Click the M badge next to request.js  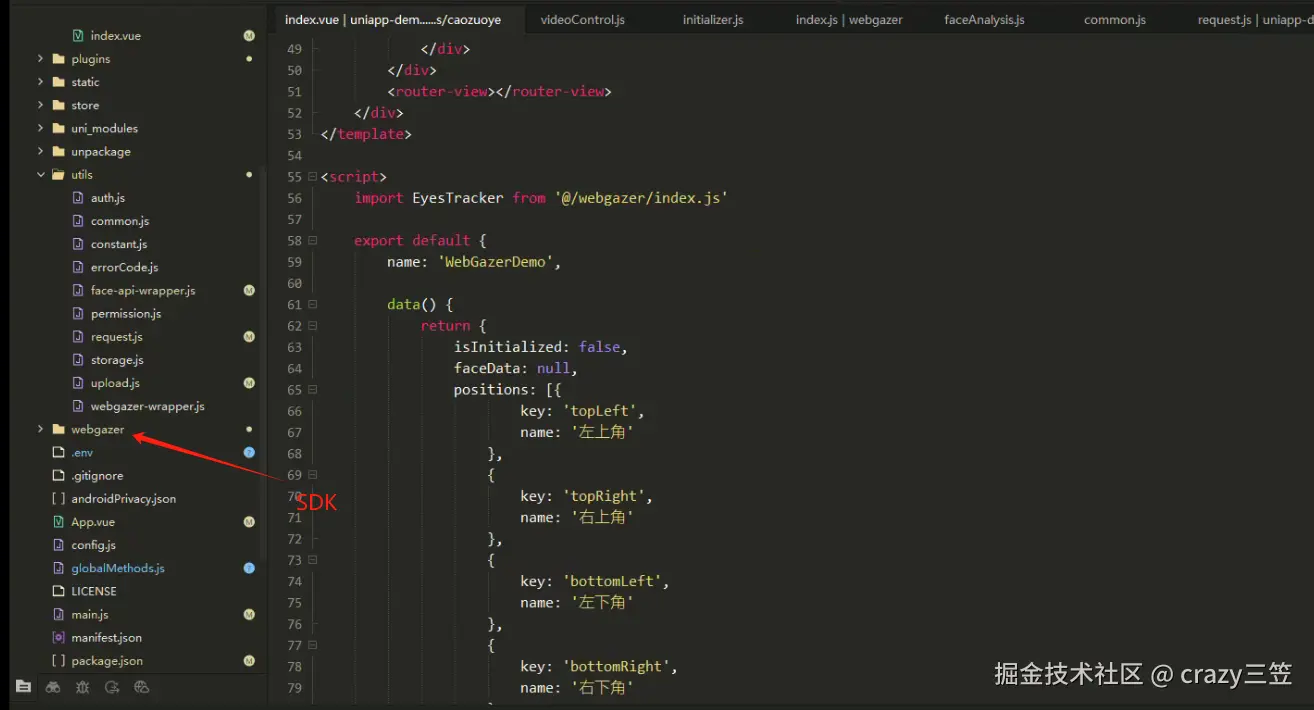pos(249,337)
